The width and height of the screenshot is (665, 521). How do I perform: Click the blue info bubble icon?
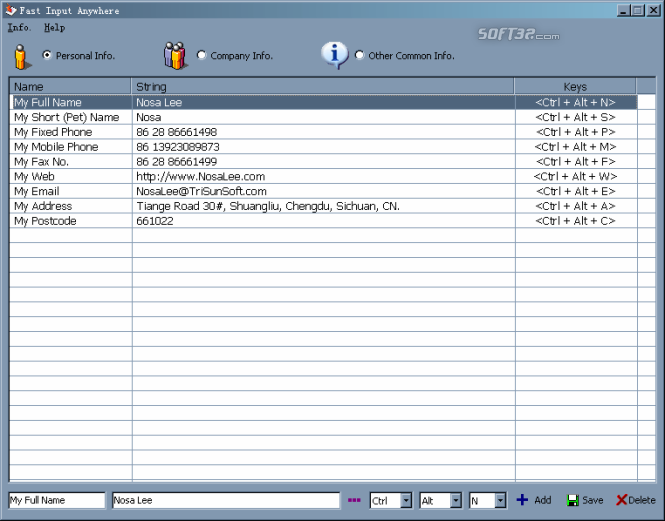click(x=335, y=56)
